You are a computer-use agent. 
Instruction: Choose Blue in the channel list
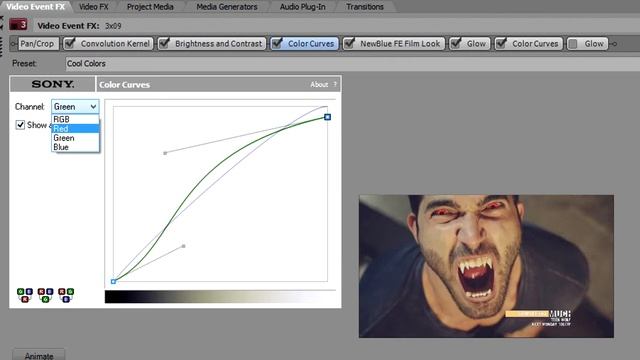[75, 147]
